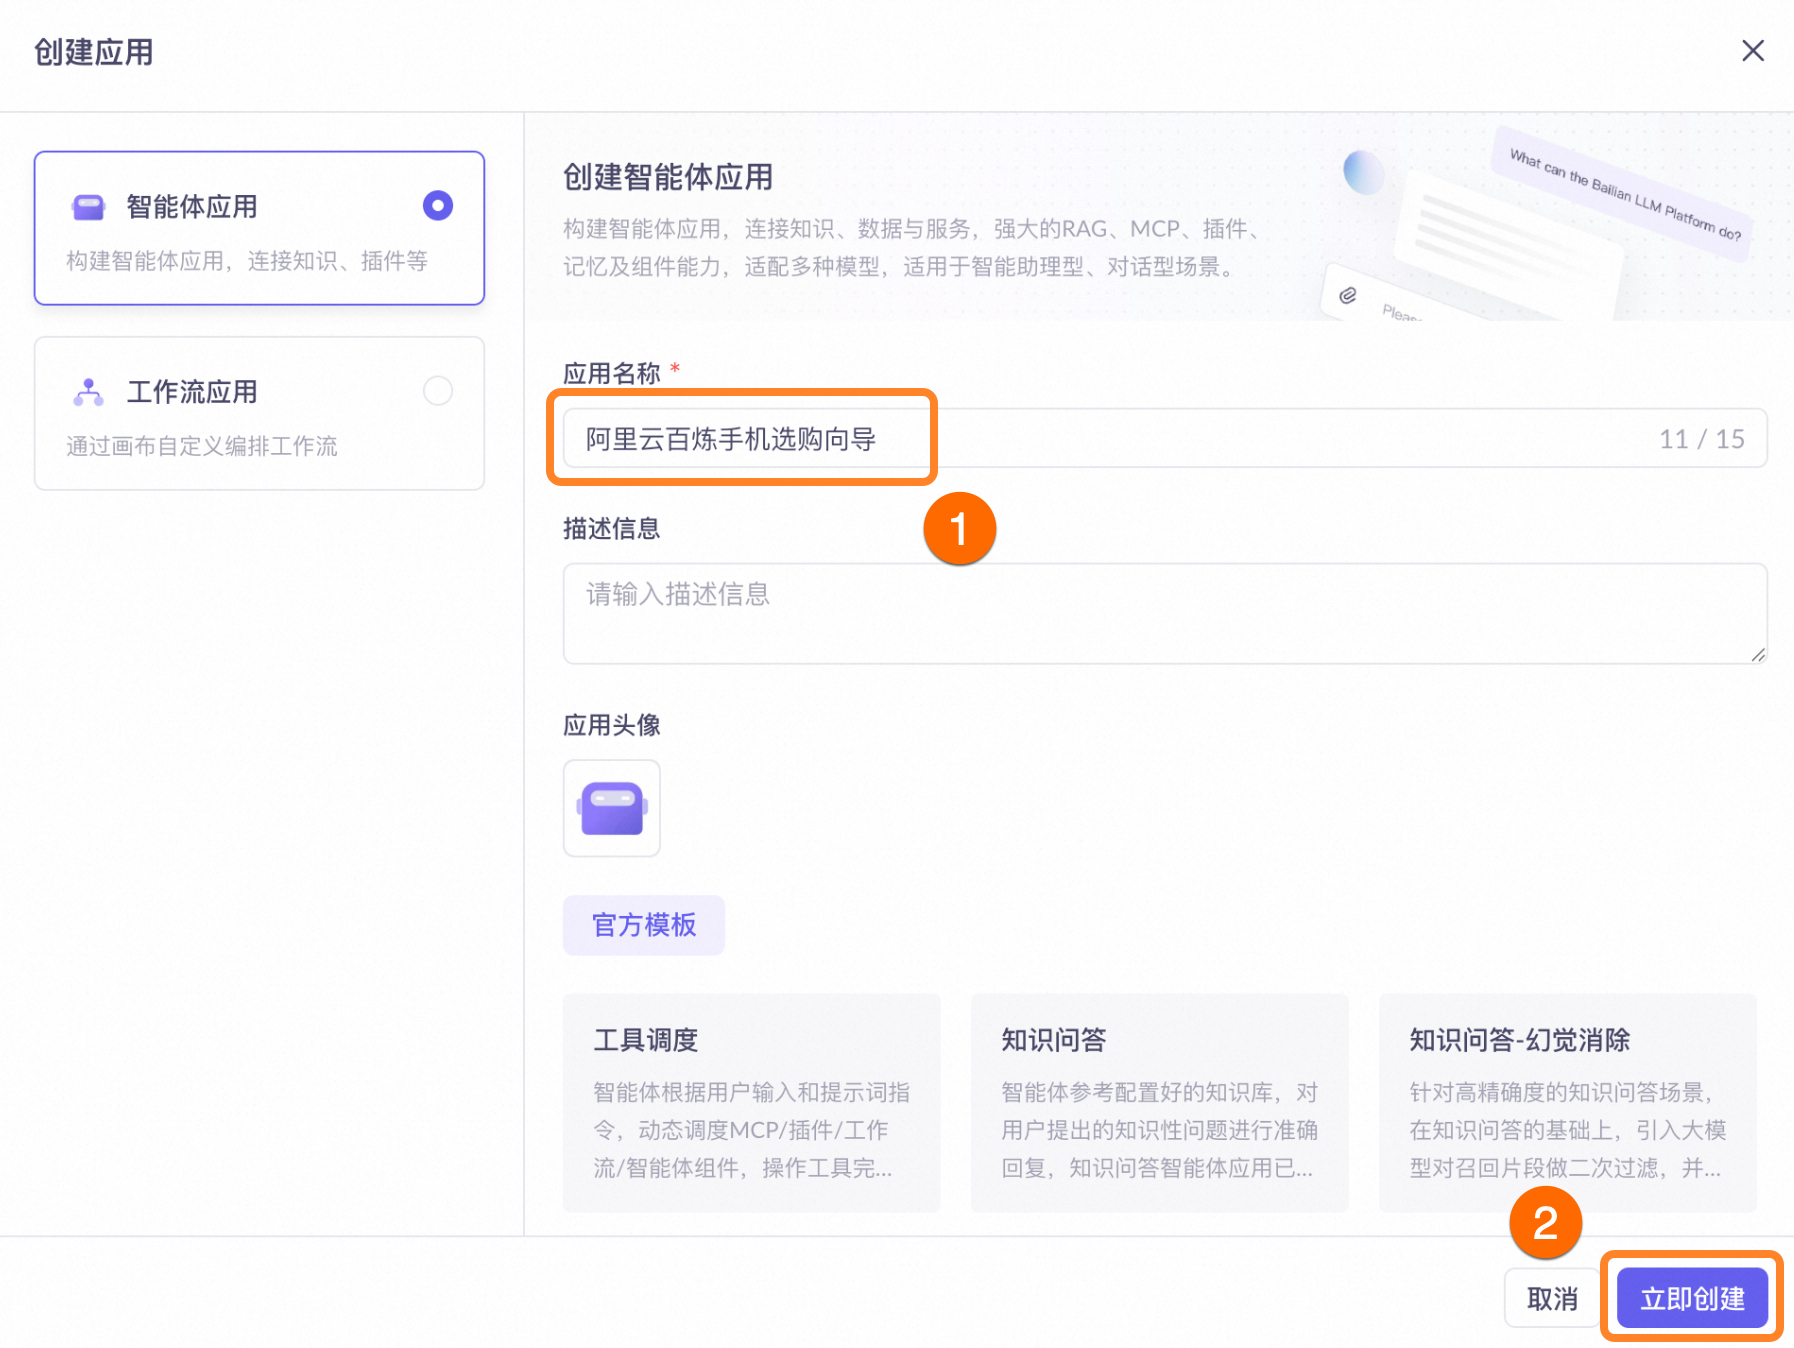This screenshot has width=1794, height=1348.
Task: Choose the 知识问答 template card
Action: pyautogui.click(x=1160, y=1103)
